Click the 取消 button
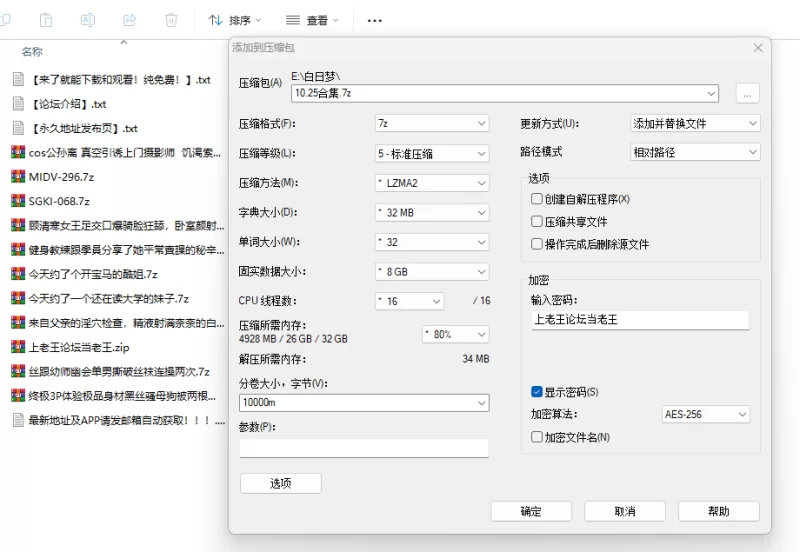The height and width of the screenshot is (552, 800). pos(625,511)
